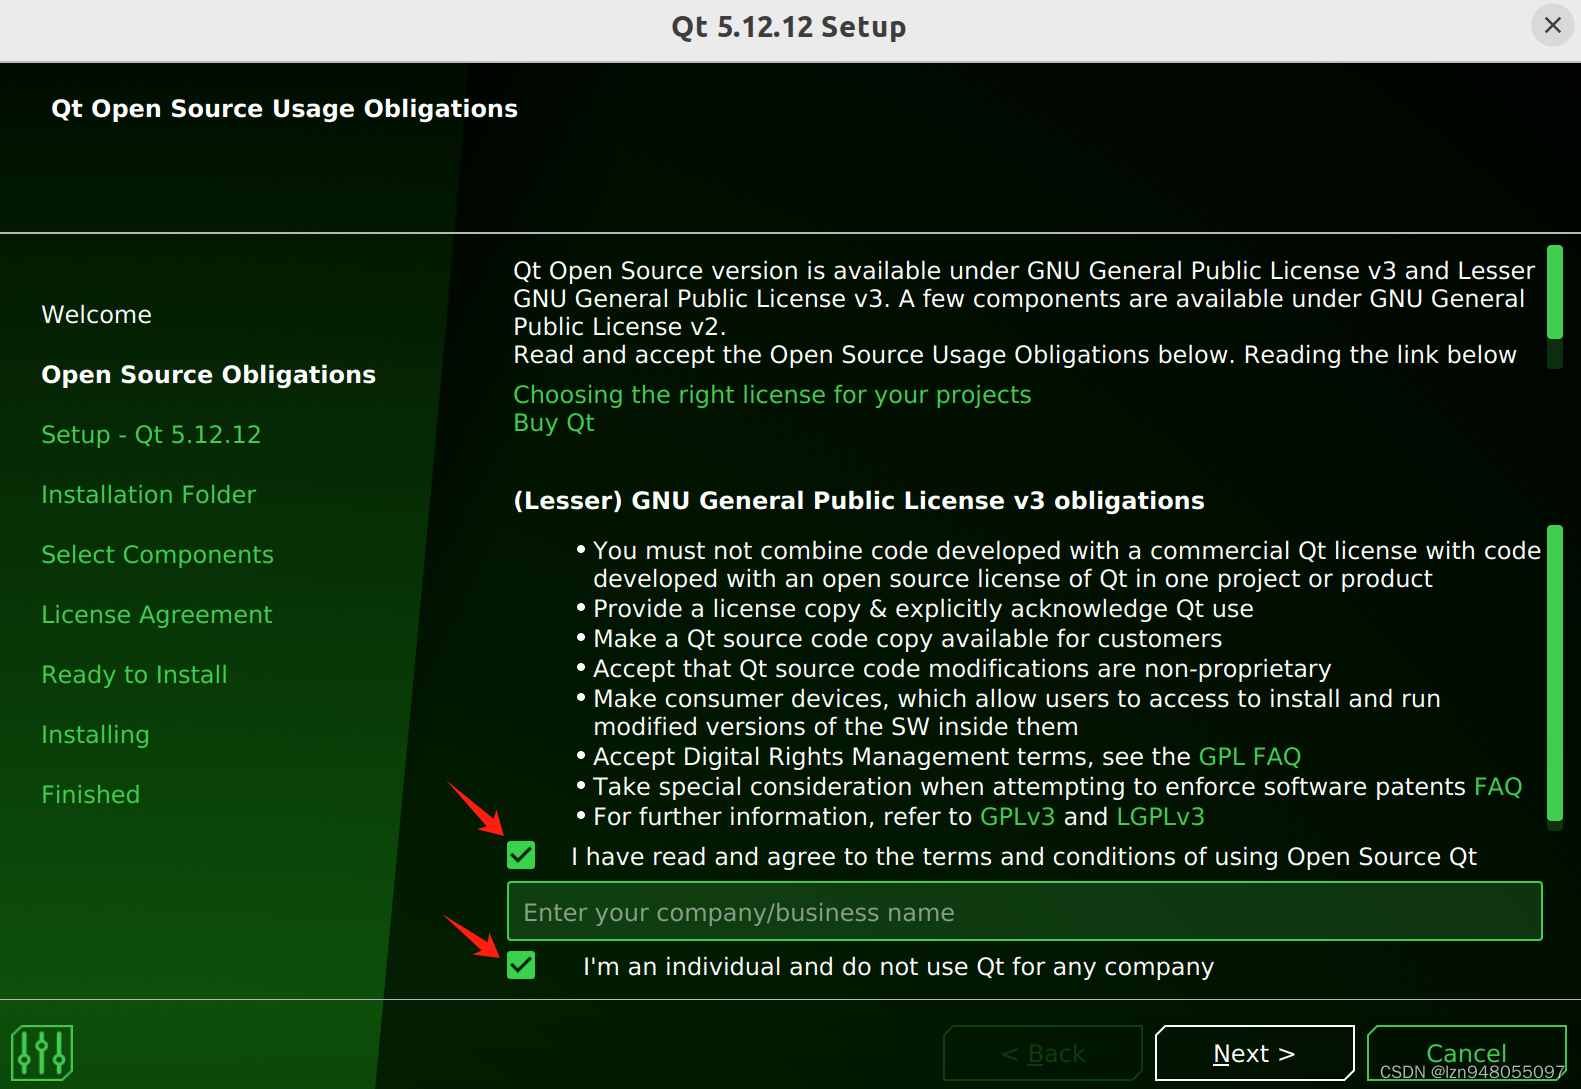Click the 'Accept that Qt source code modifications' bullet
The image size is (1581, 1089).
962,669
